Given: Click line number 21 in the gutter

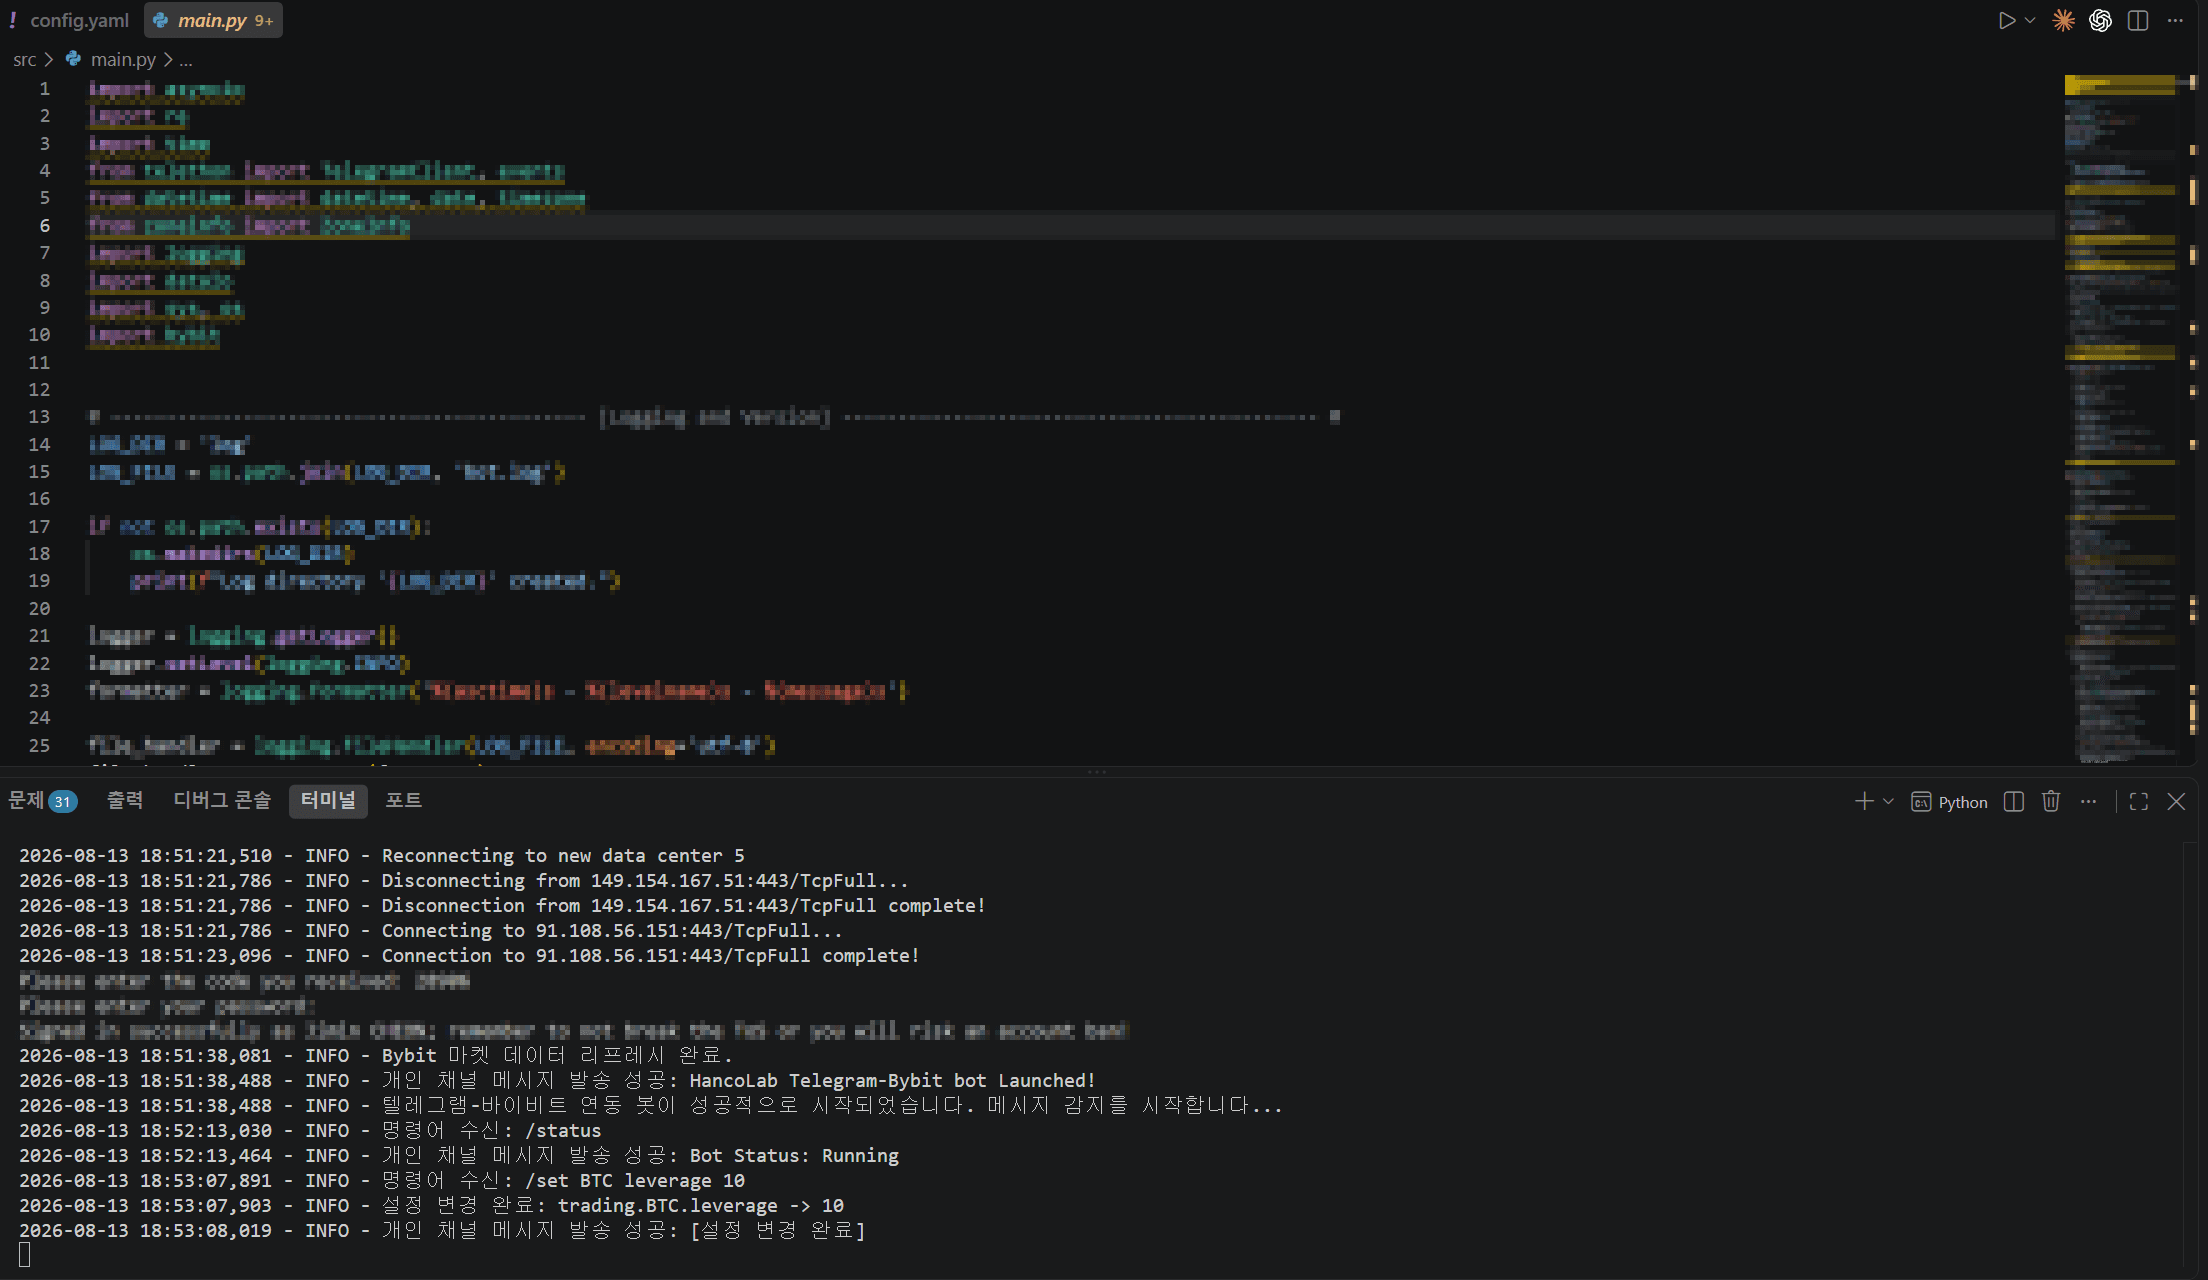Looking at the screenshot, I should point(39,636).
